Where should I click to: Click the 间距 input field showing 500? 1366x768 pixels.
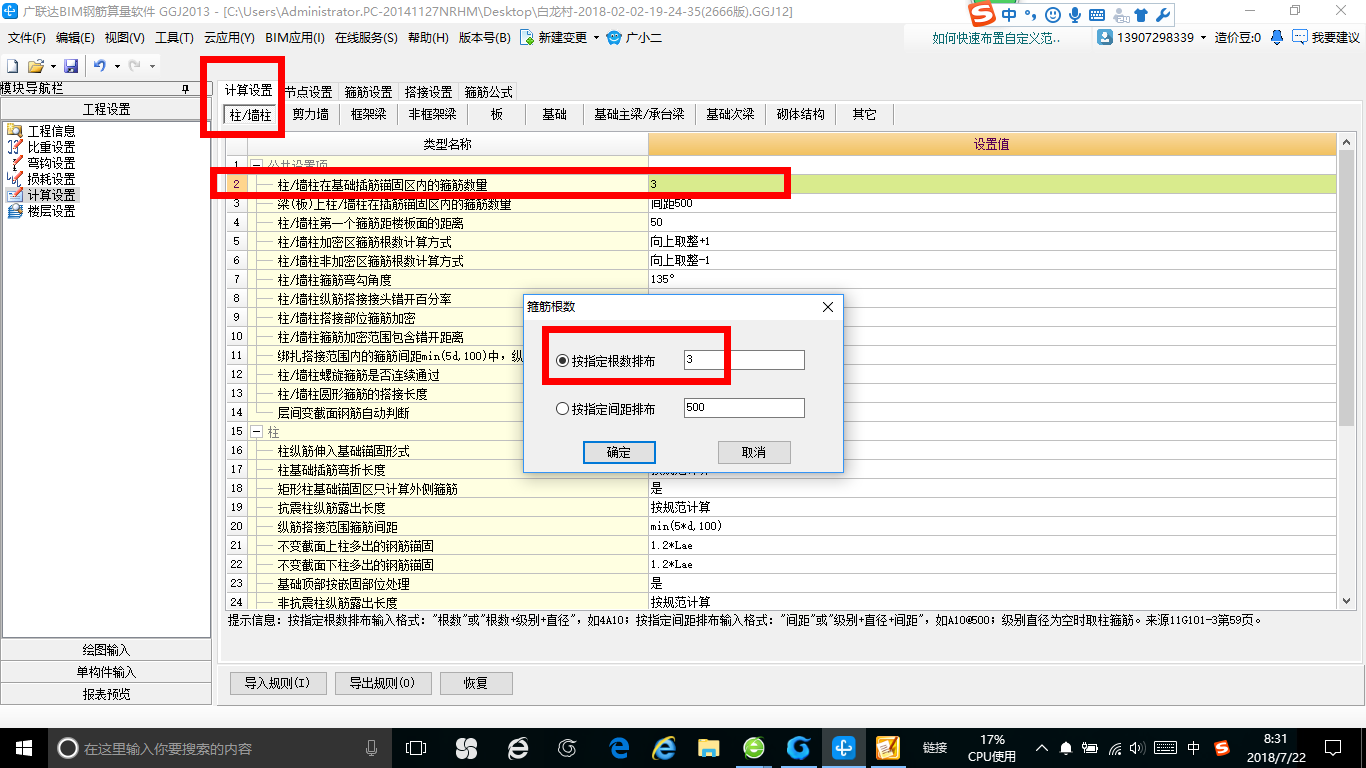point(744,408)
